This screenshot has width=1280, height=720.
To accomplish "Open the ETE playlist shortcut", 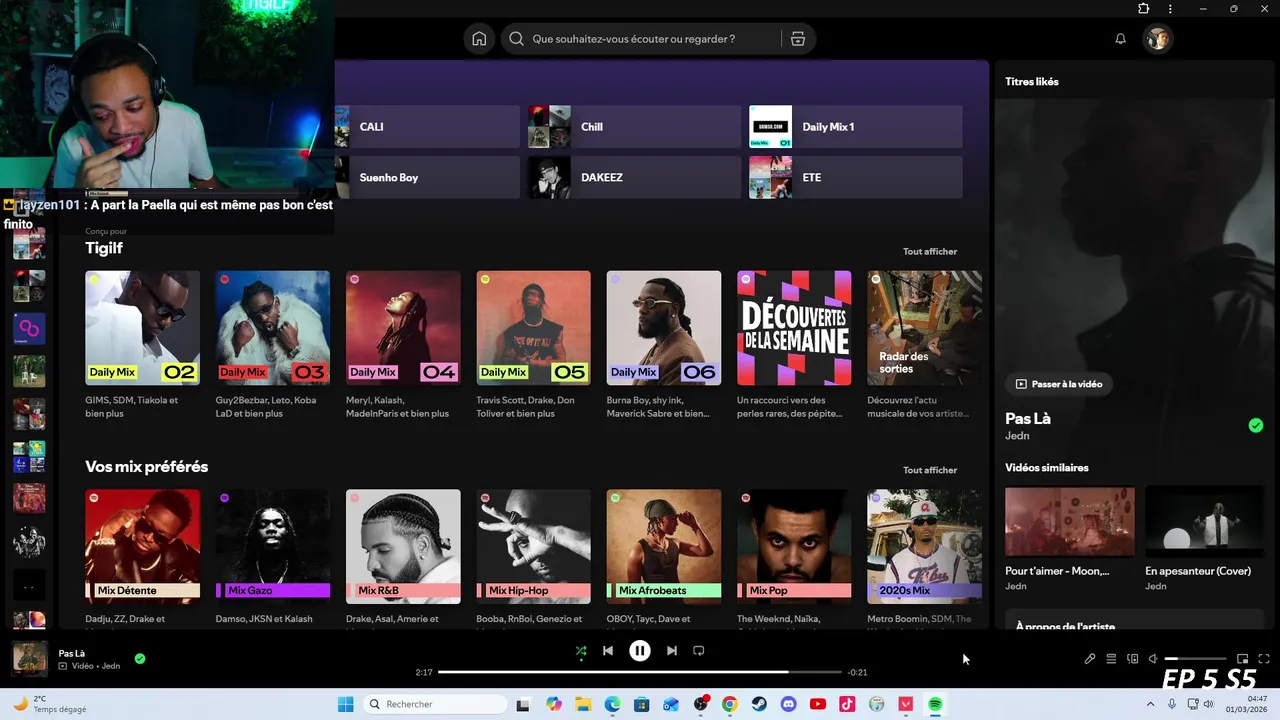I will tap(855, 177).
